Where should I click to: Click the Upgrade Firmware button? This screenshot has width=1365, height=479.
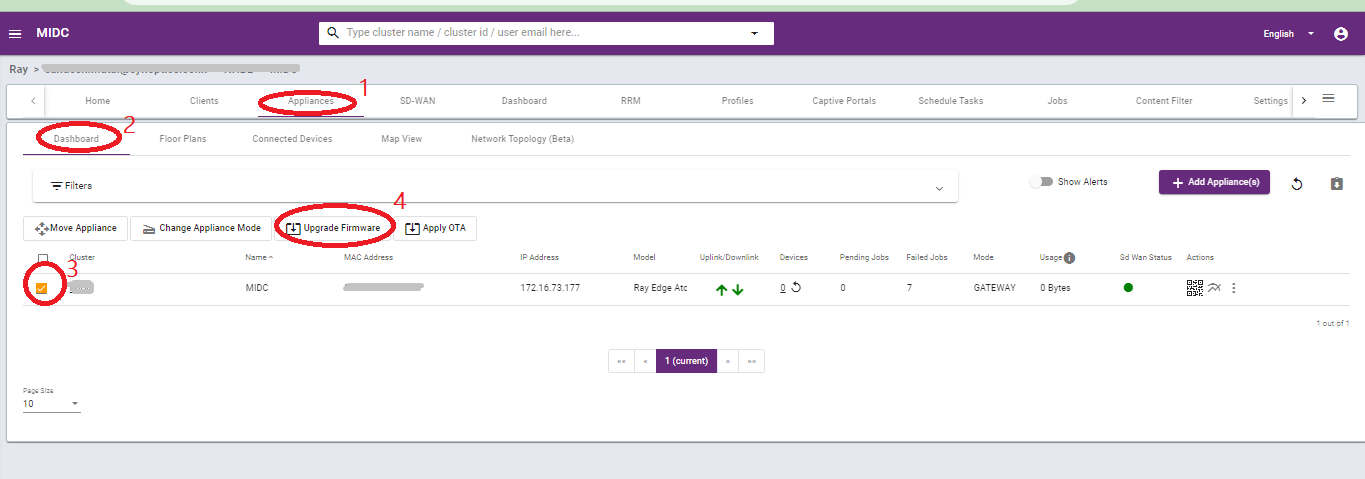(x=332, y=228)
